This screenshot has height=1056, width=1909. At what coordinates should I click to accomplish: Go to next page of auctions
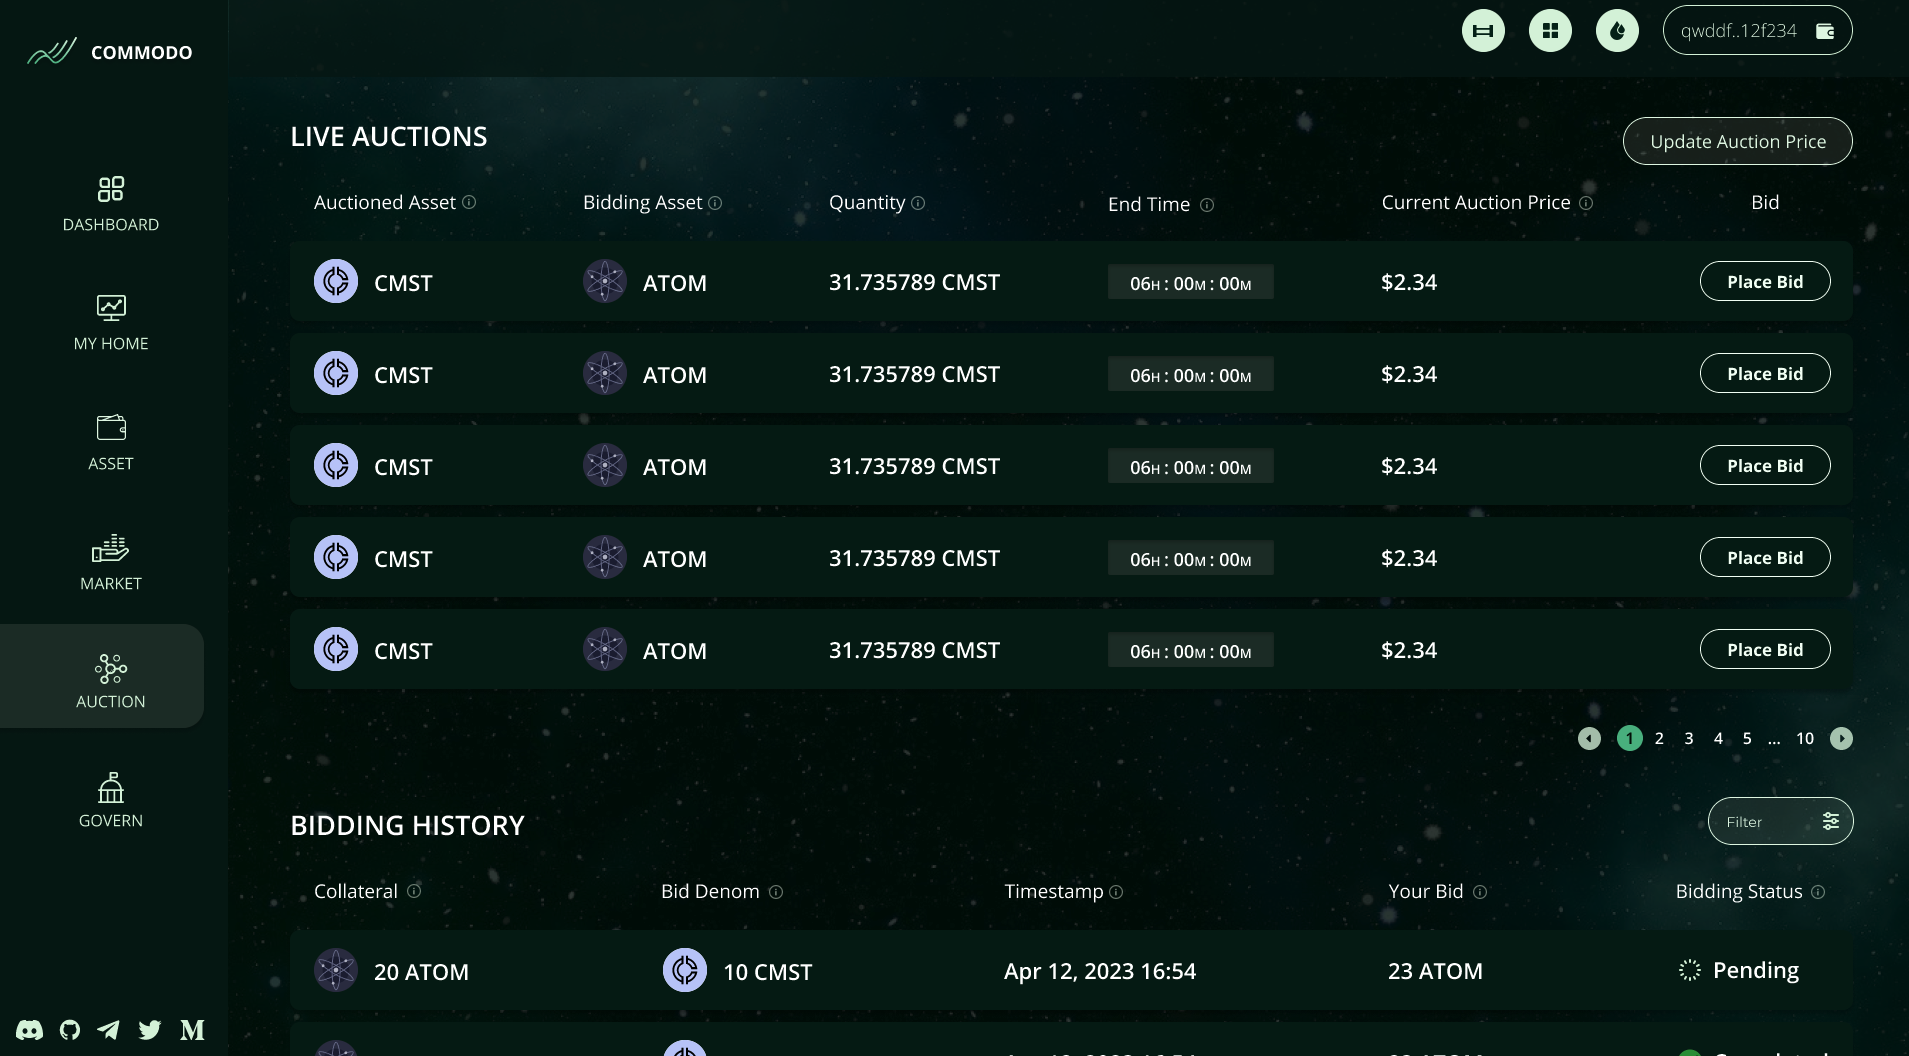click(x=1841, y=739)
